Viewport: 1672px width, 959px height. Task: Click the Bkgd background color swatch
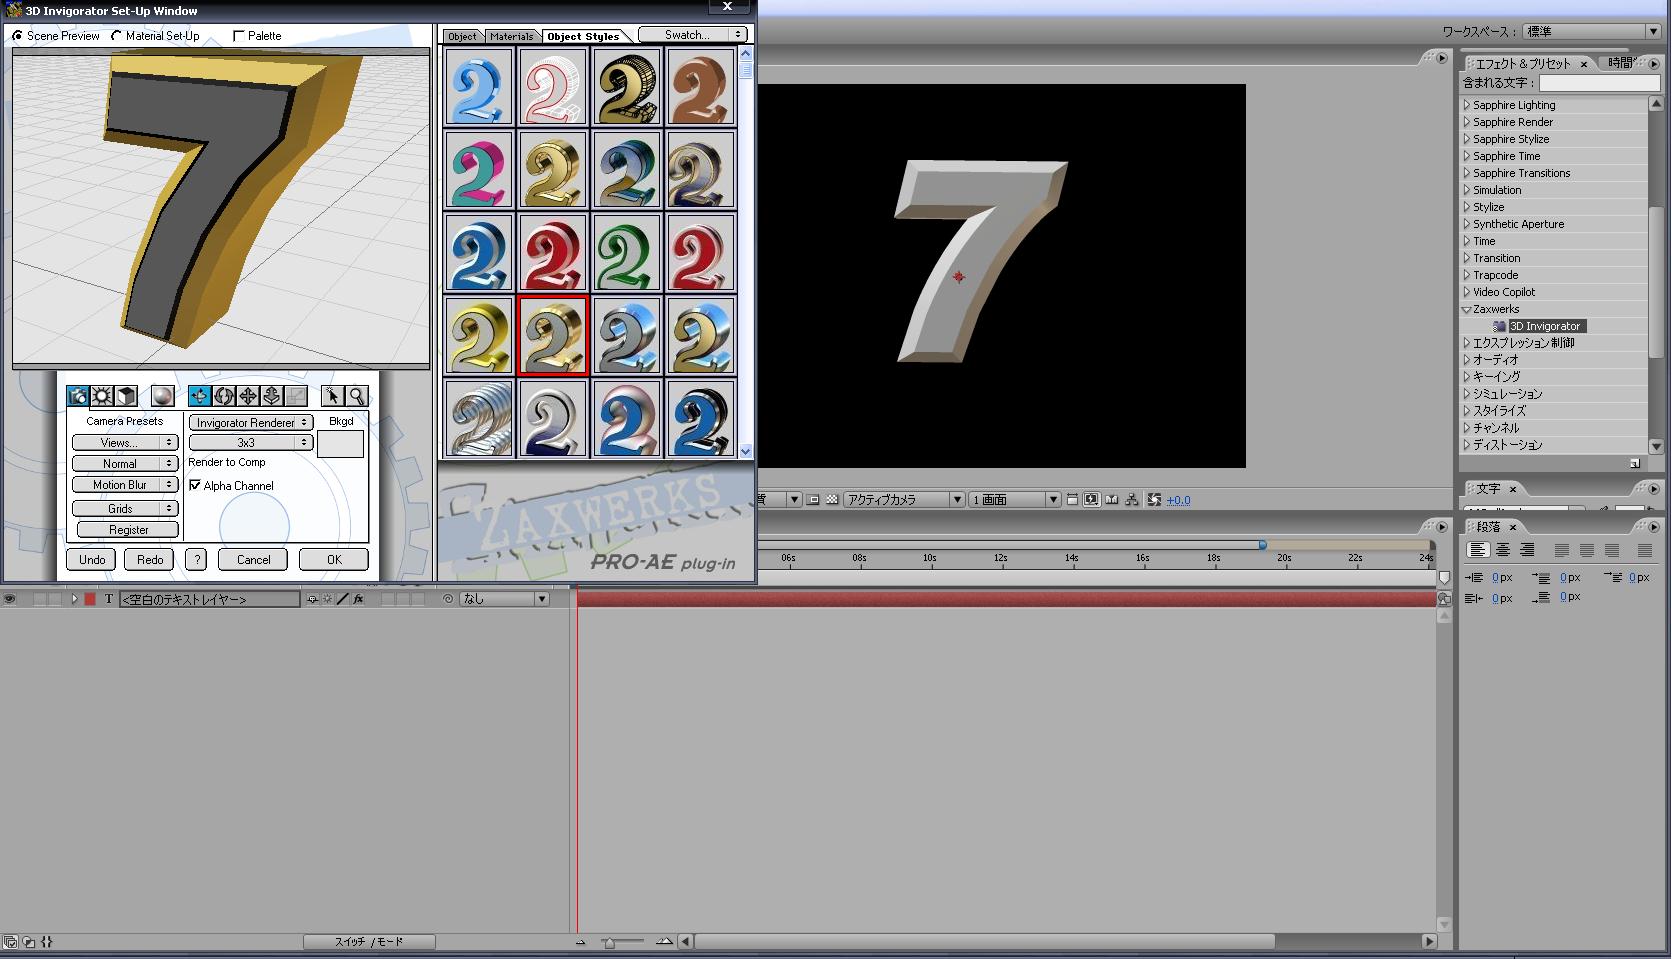point(340,444)
